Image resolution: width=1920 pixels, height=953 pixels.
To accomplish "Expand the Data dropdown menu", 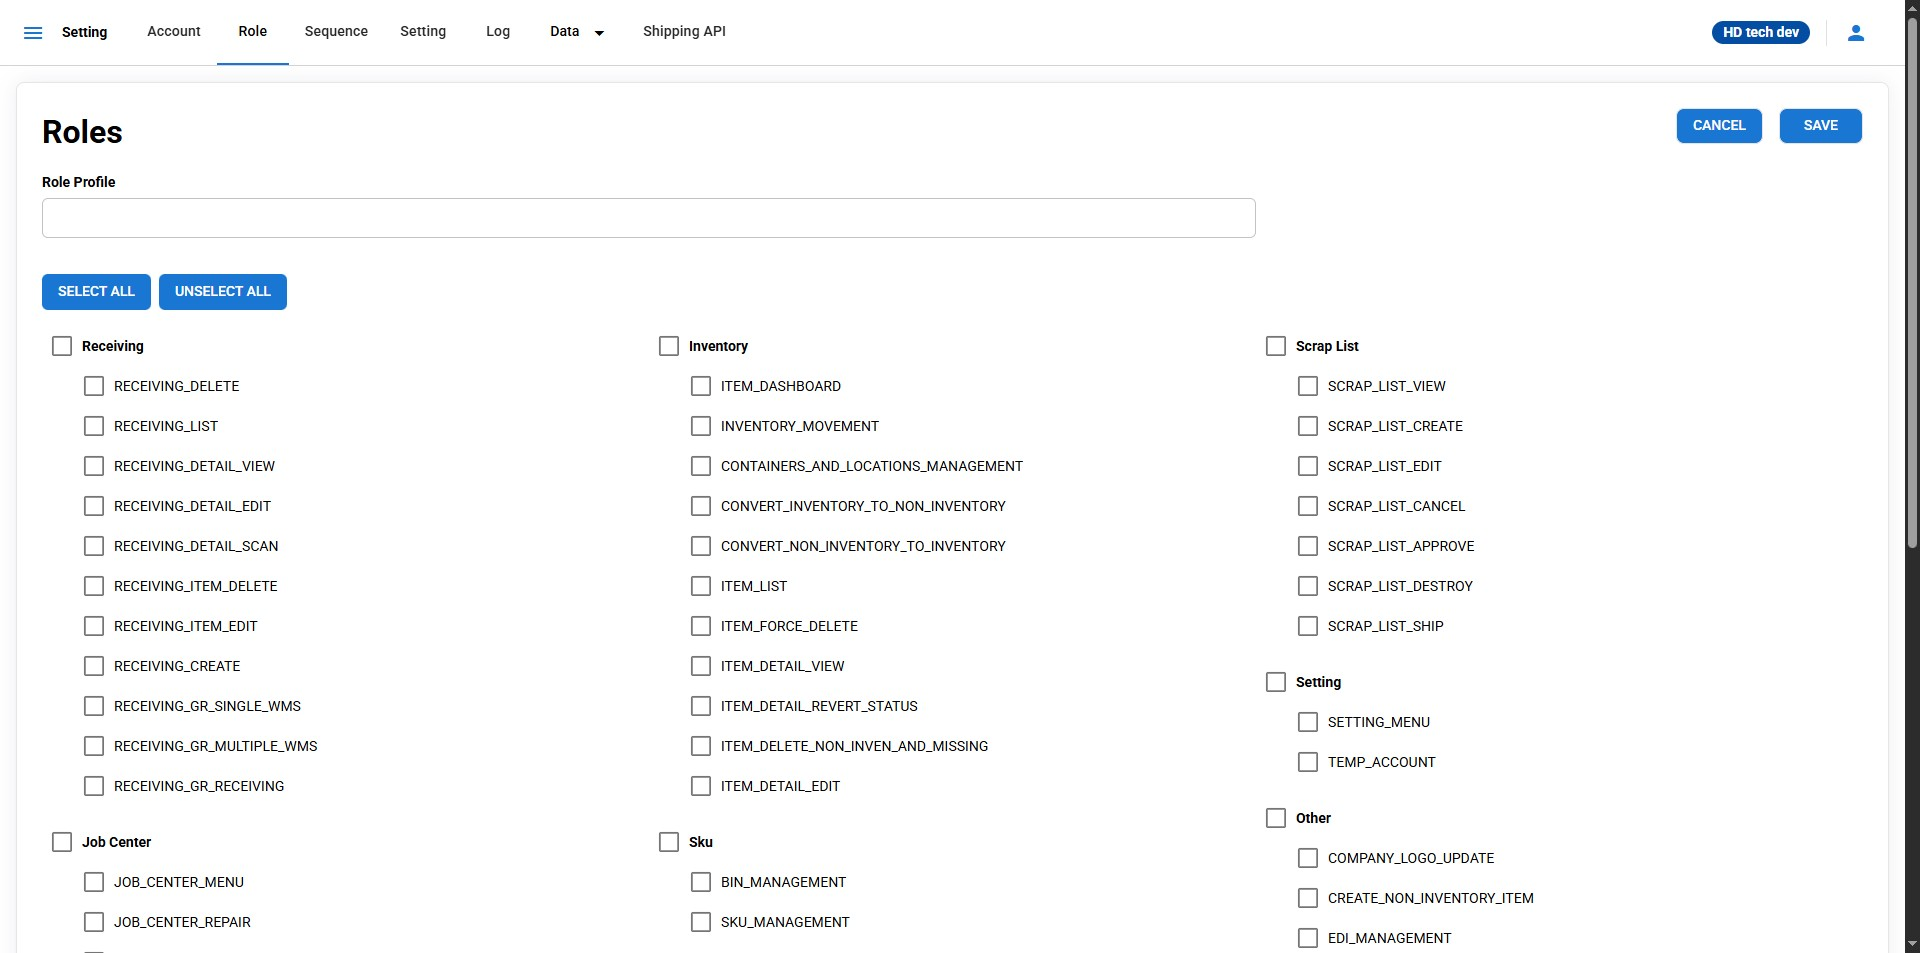I will [x=577, y=32].
